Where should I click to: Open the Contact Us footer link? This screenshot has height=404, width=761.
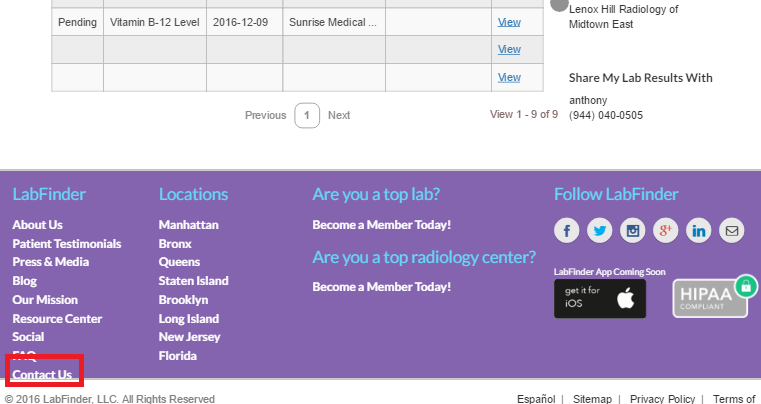(x=42, y=375)
